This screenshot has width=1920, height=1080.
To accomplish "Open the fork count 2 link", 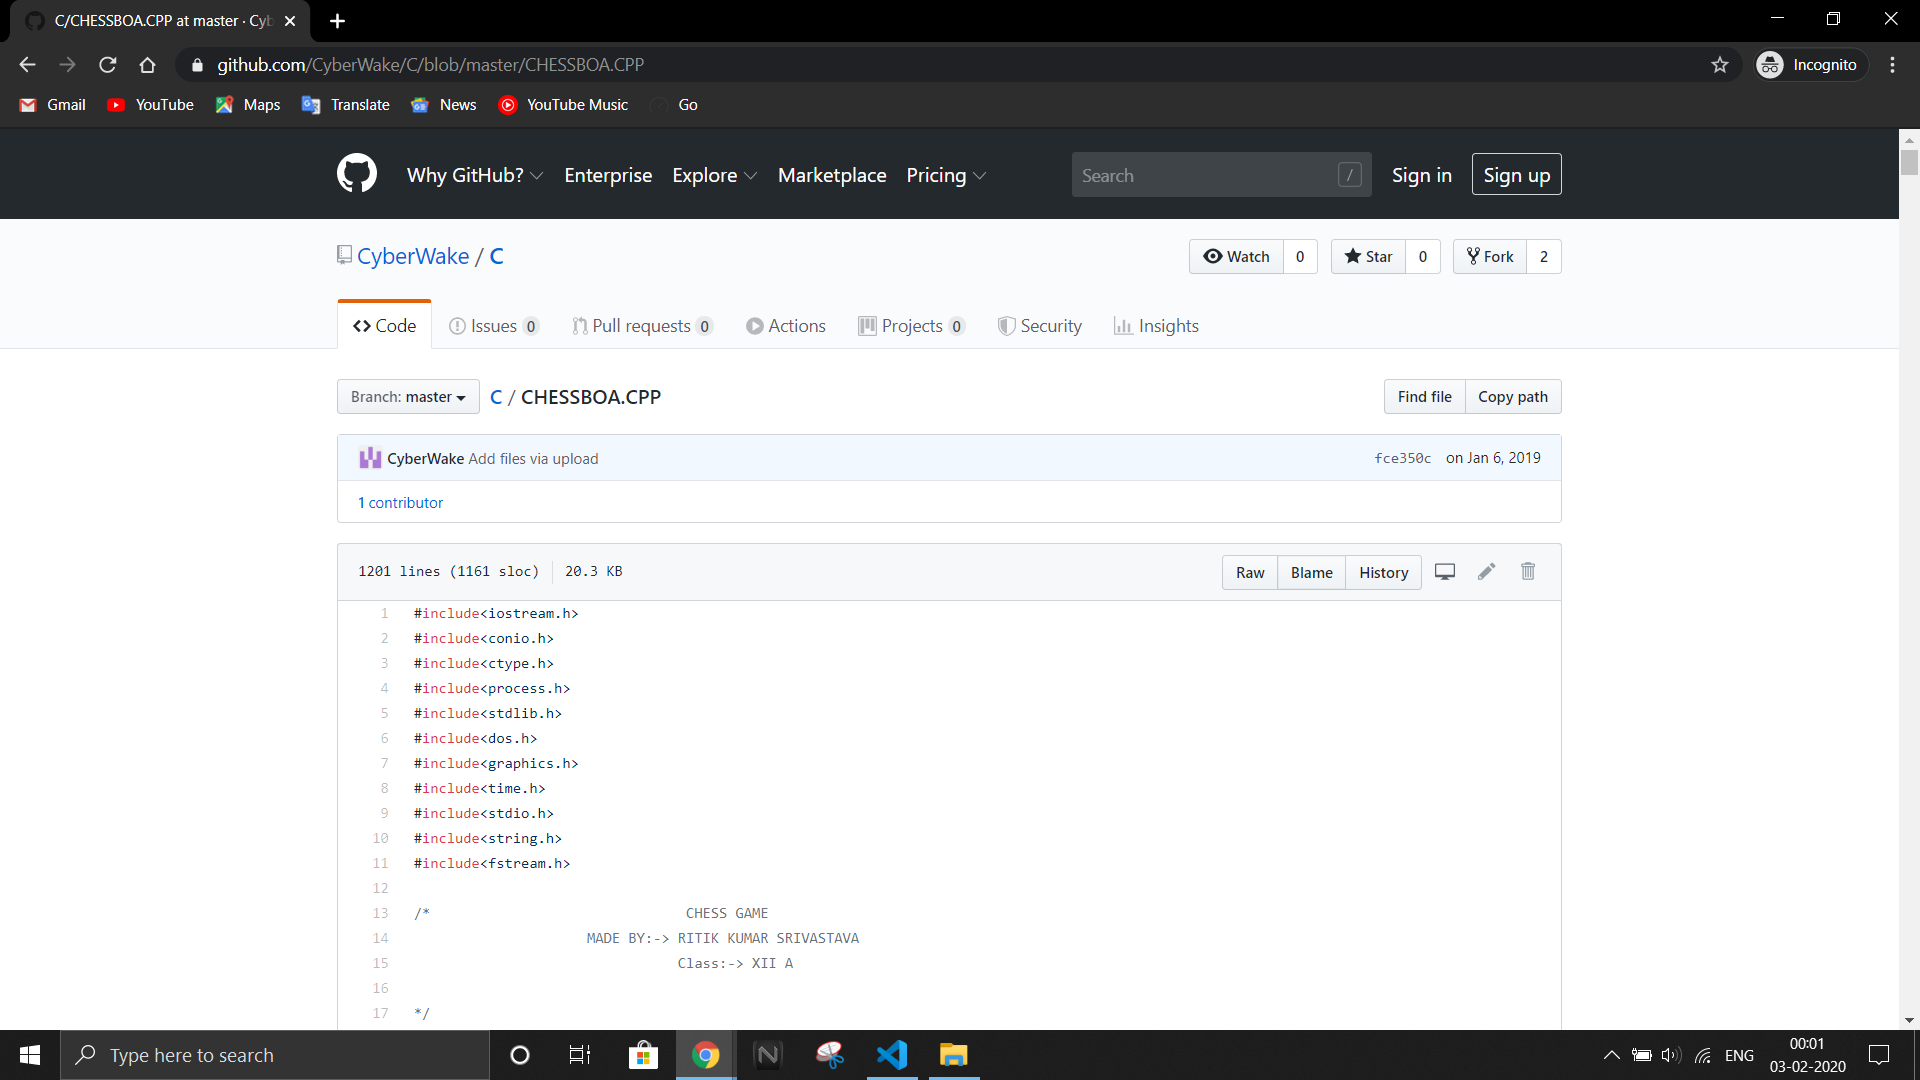I will point(1543,257).
